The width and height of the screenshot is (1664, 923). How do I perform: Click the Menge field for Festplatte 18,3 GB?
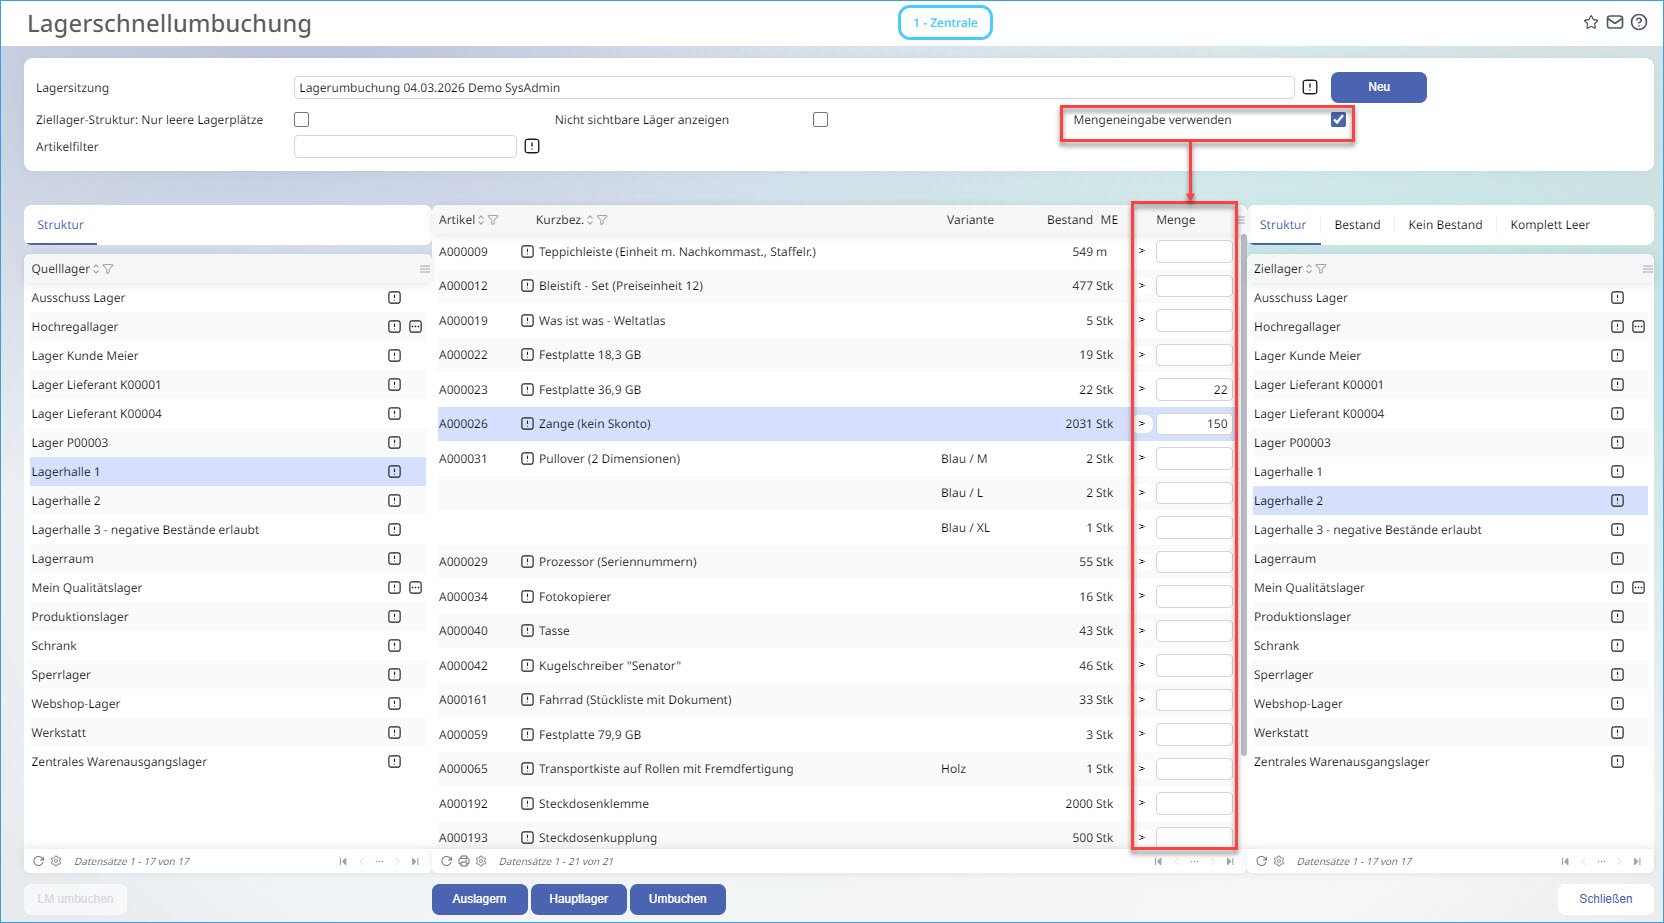click(x=1193, y=355)
